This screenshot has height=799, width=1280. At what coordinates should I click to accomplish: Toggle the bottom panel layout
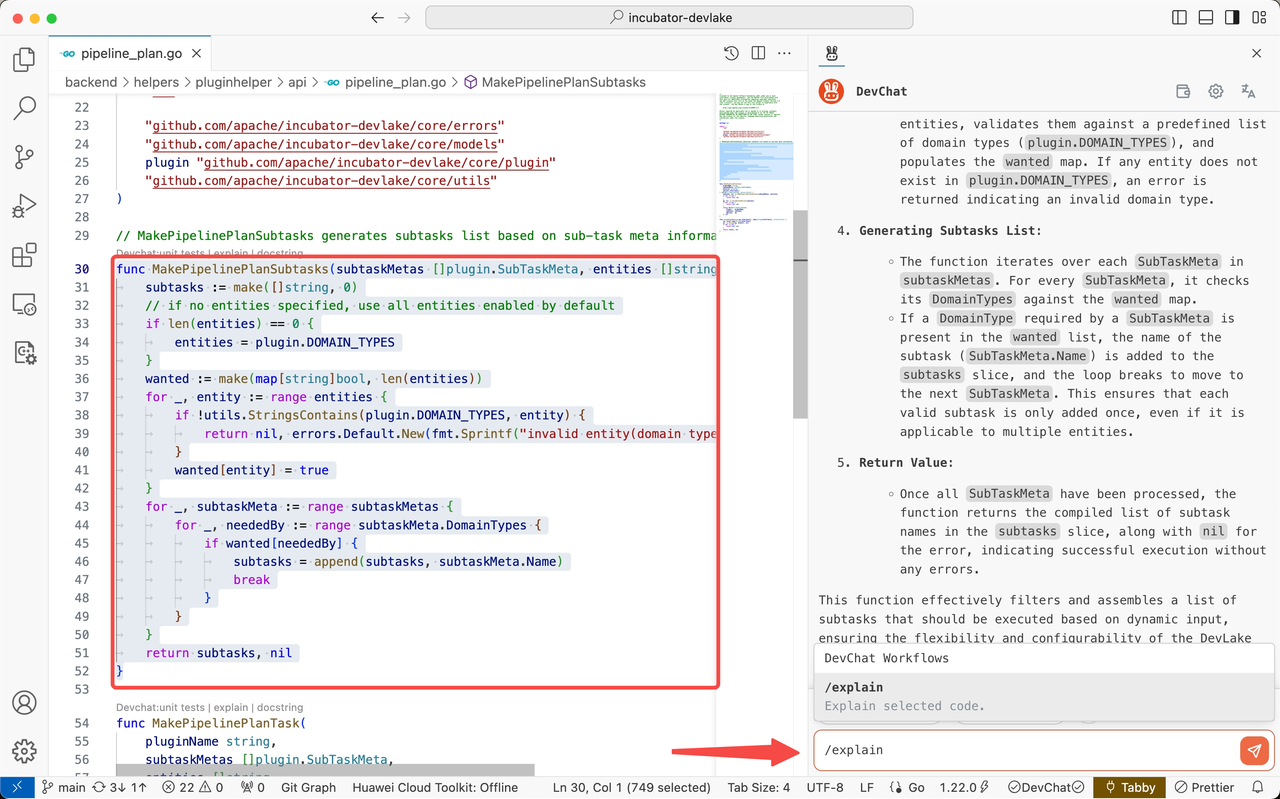[1206, 18]
